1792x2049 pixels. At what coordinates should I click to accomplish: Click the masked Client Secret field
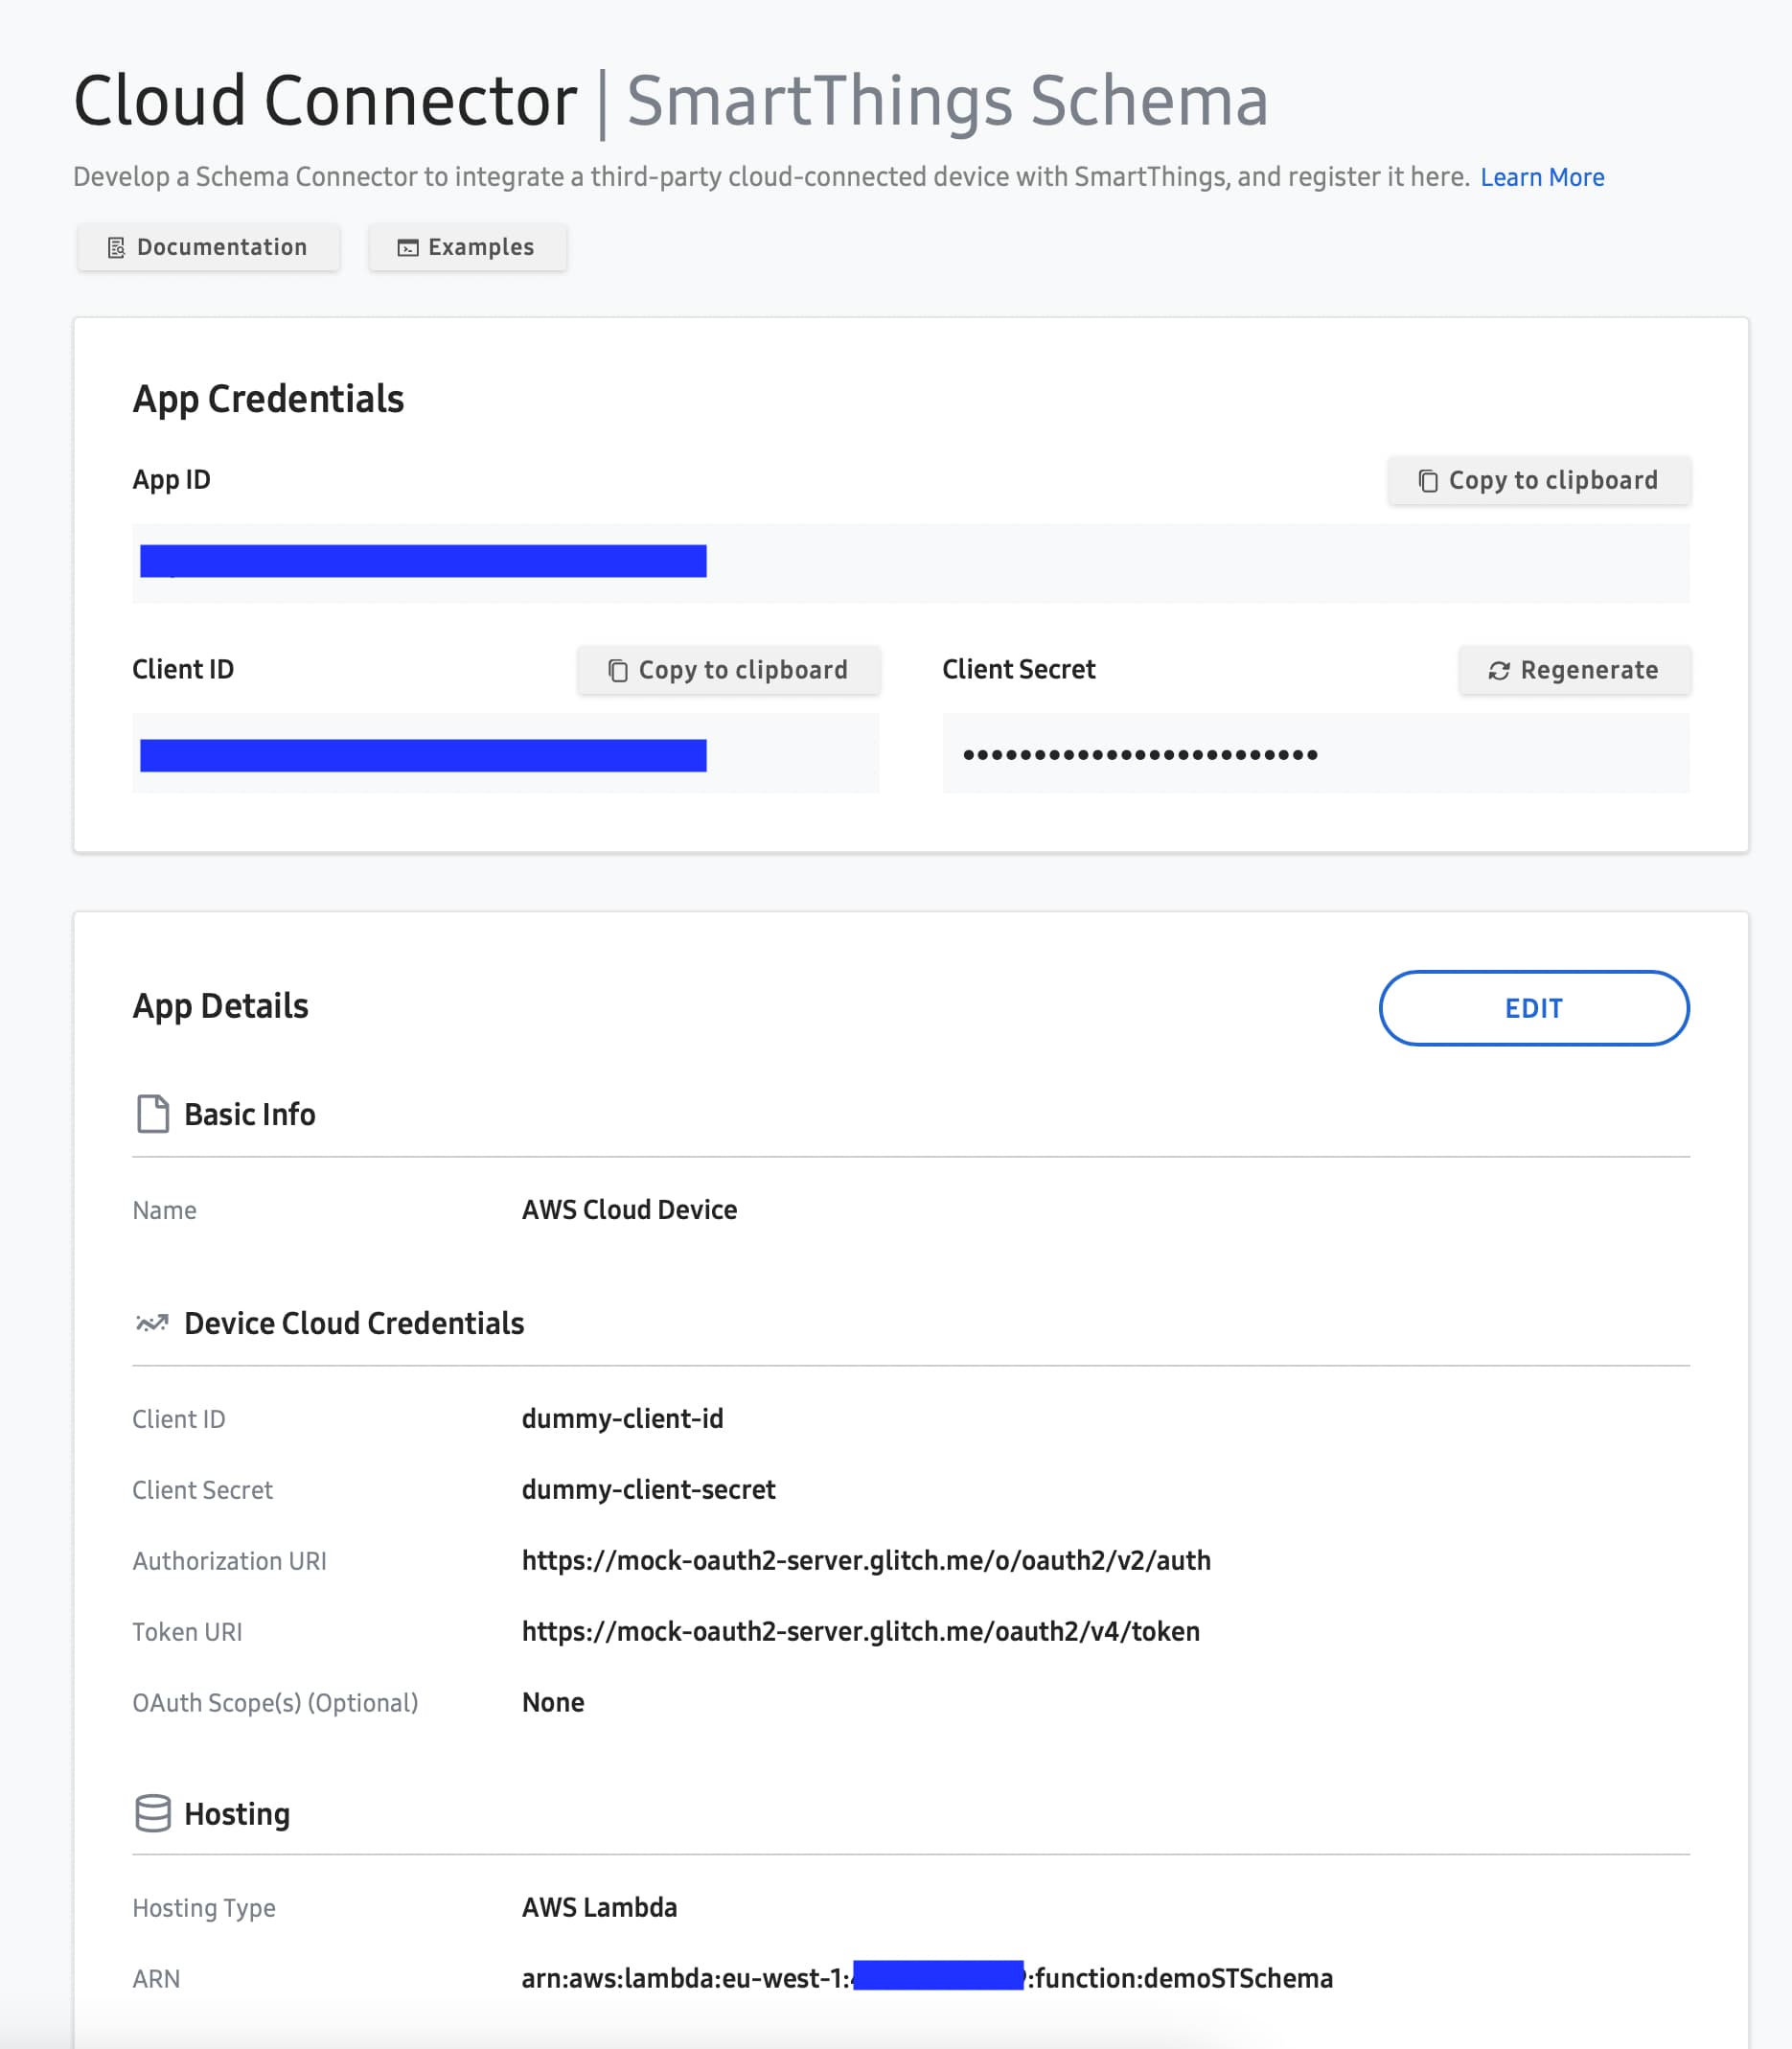[1315, 753]
